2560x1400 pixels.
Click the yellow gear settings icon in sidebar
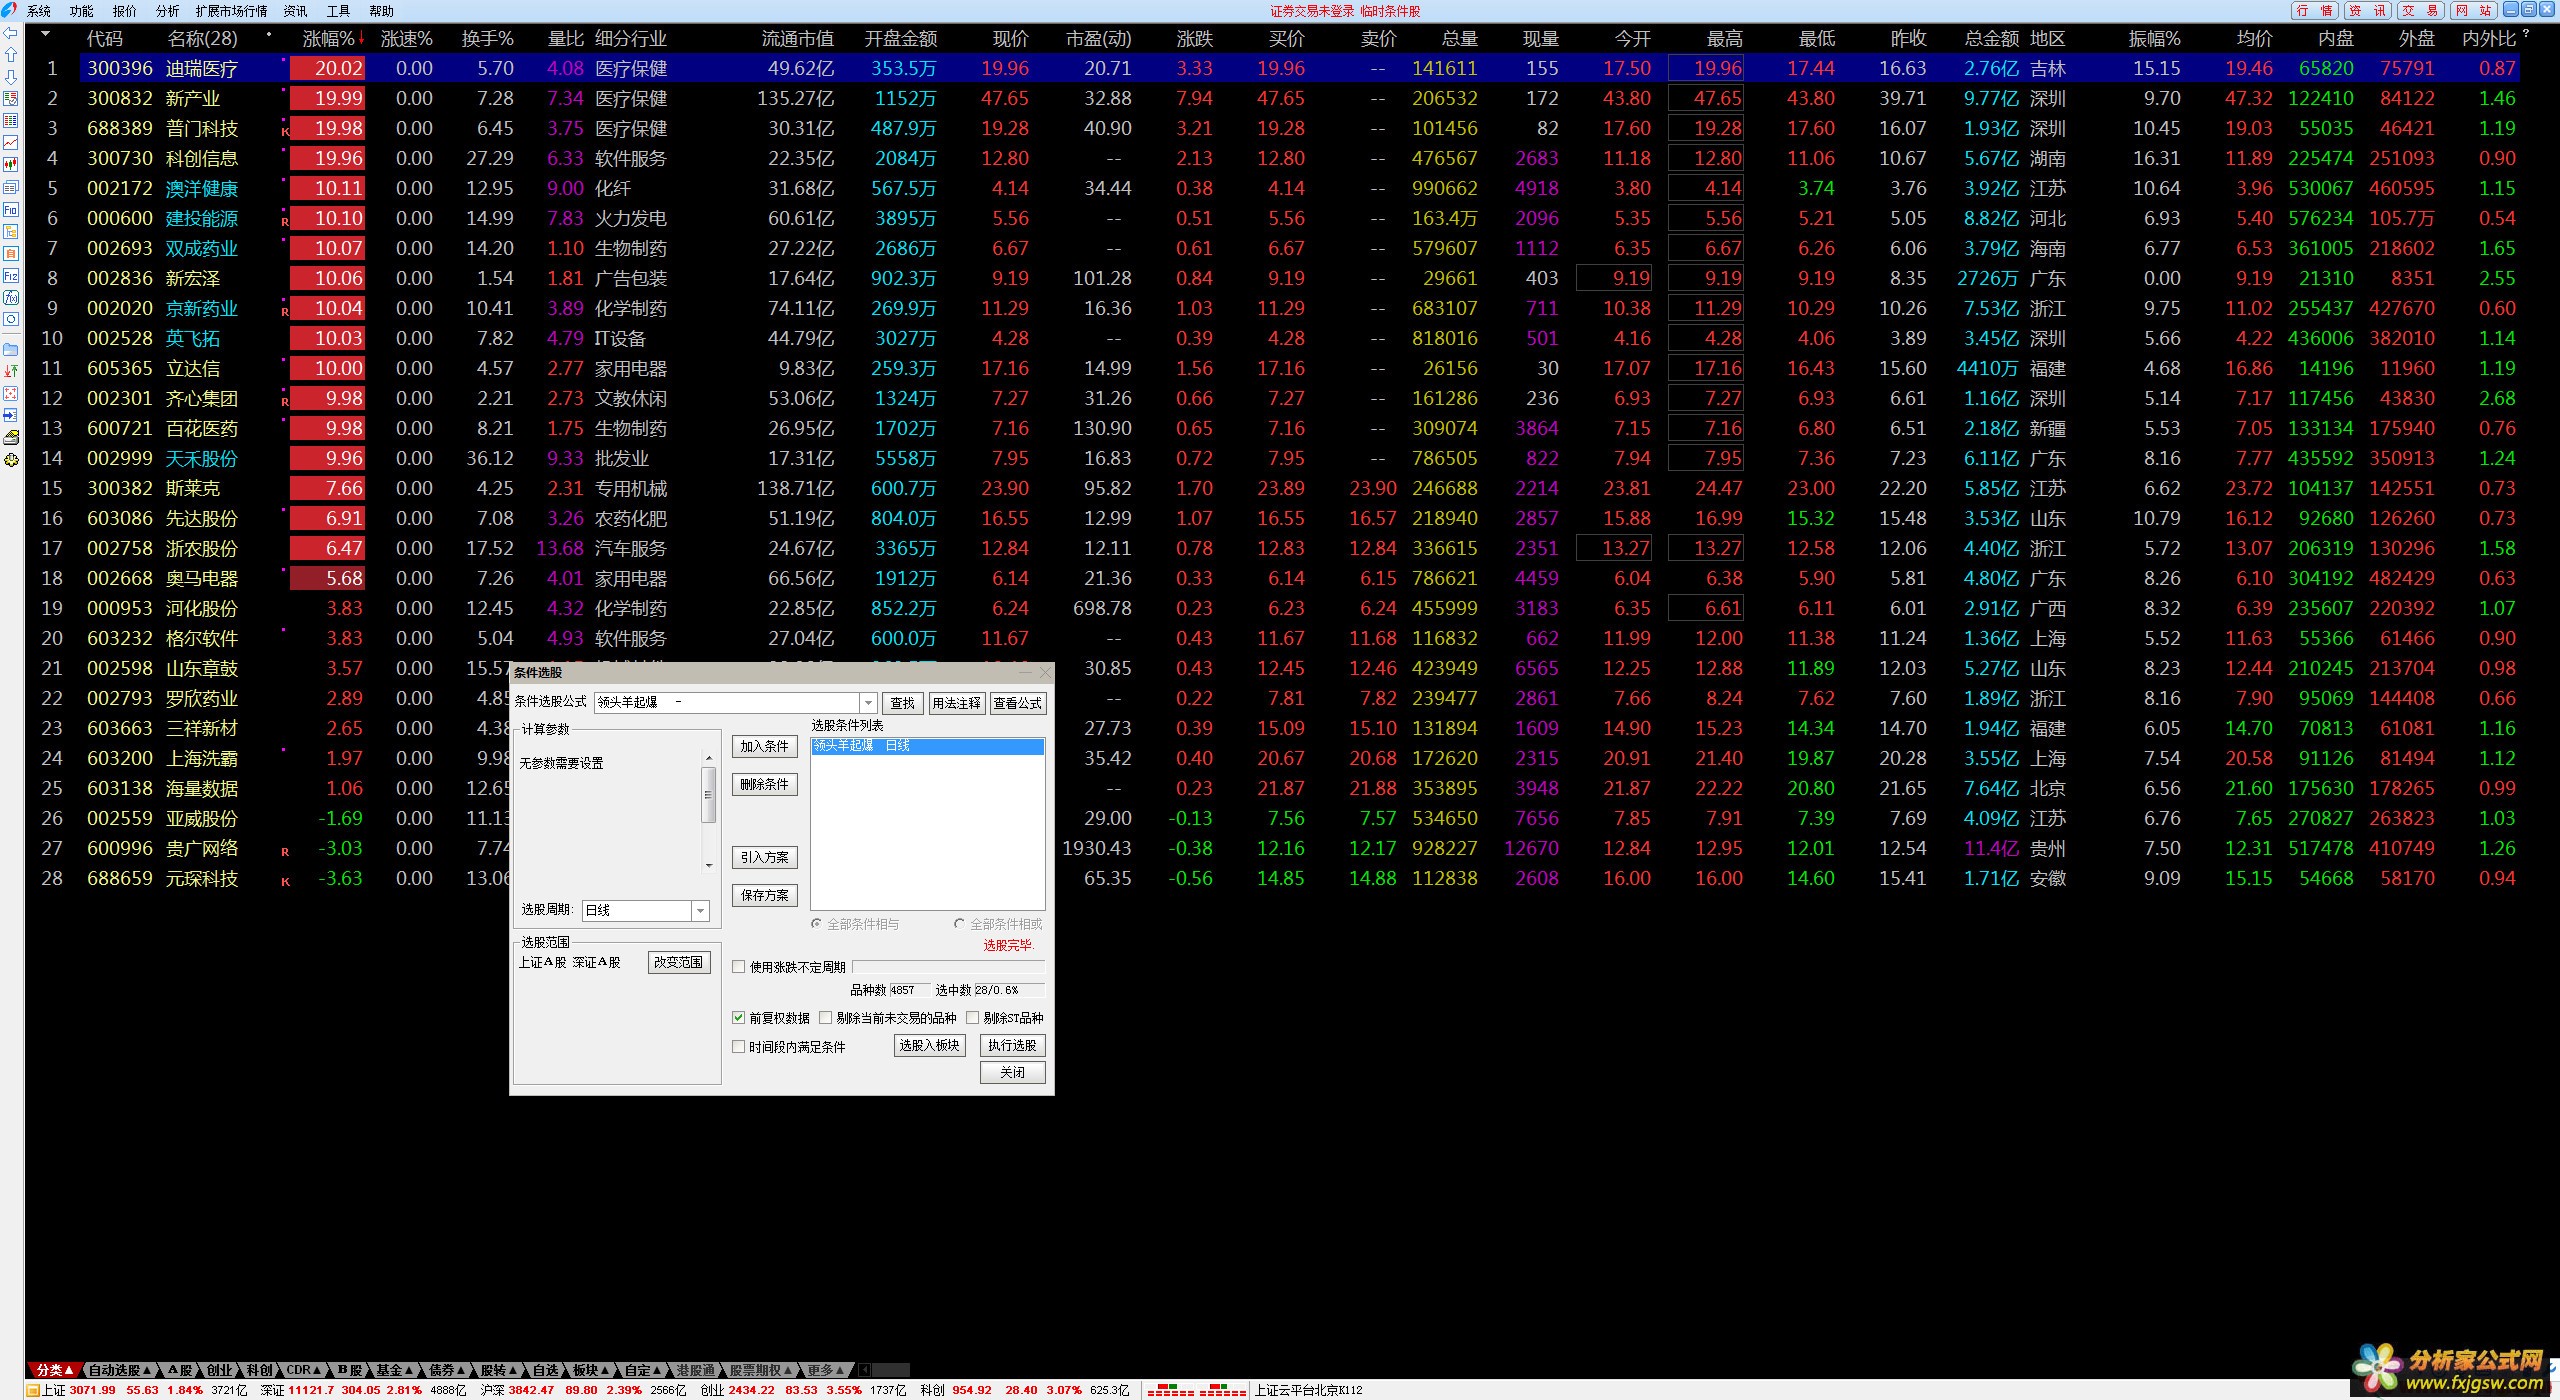coord(11,460)
